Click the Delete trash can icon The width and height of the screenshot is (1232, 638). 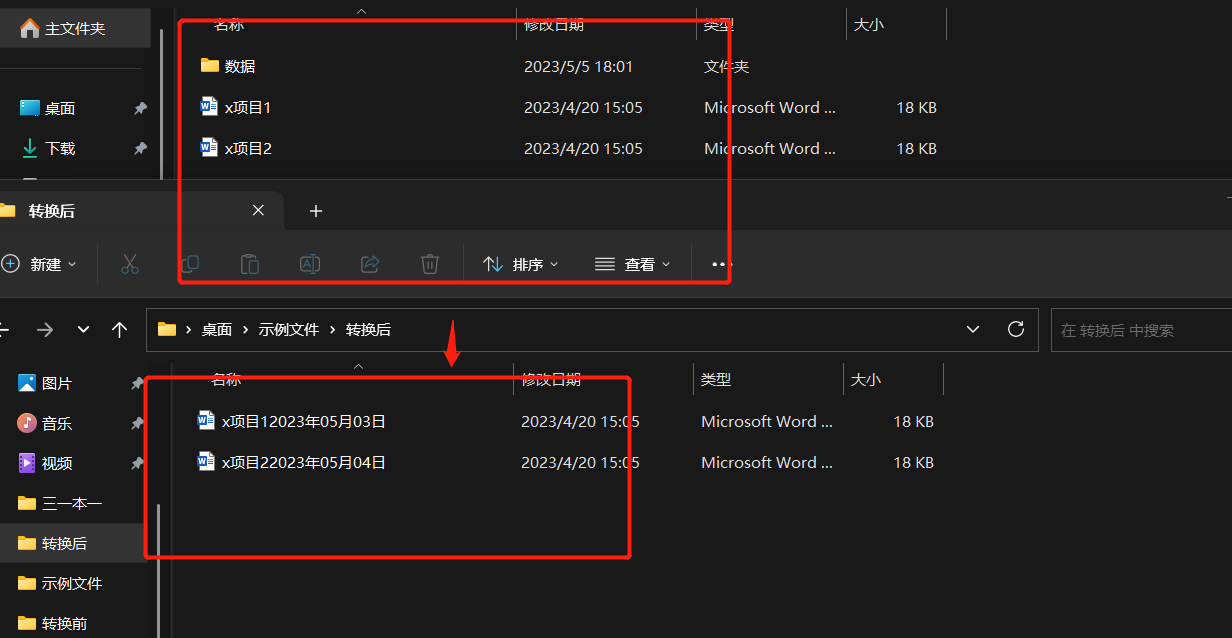(x=430, y=264)
